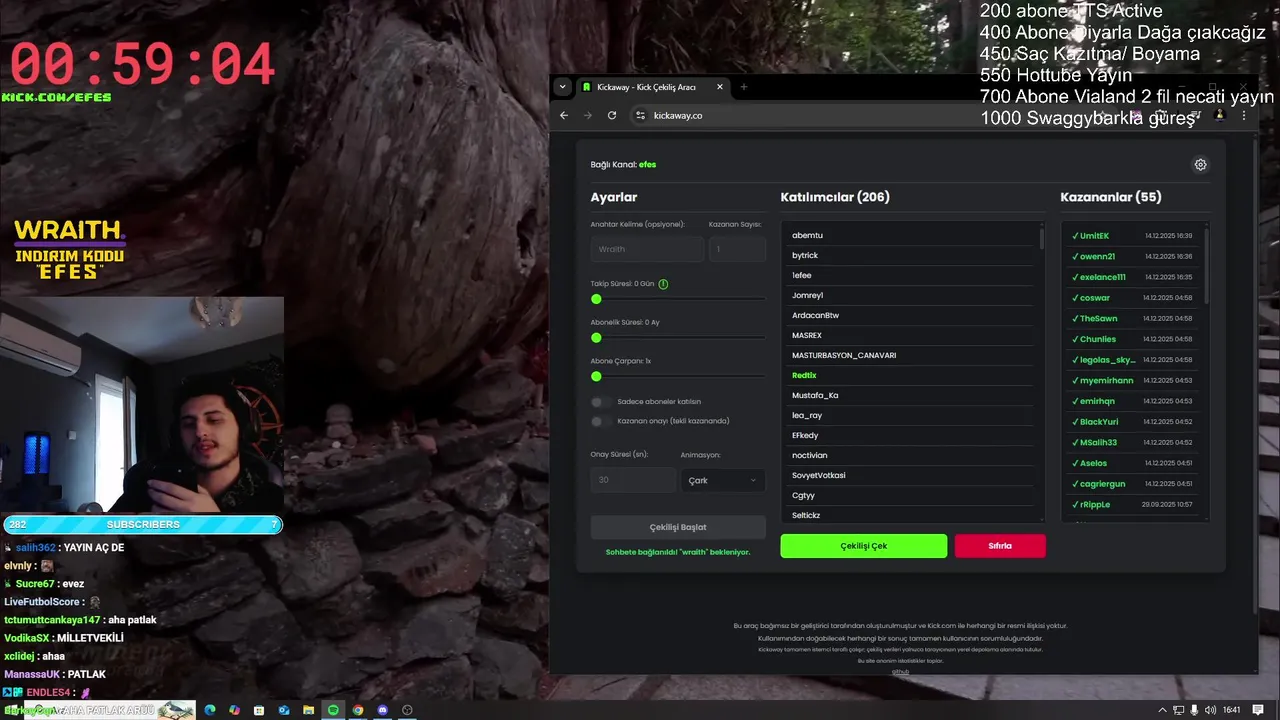Click winner UmitEK entry

[x=1132, y=236]
